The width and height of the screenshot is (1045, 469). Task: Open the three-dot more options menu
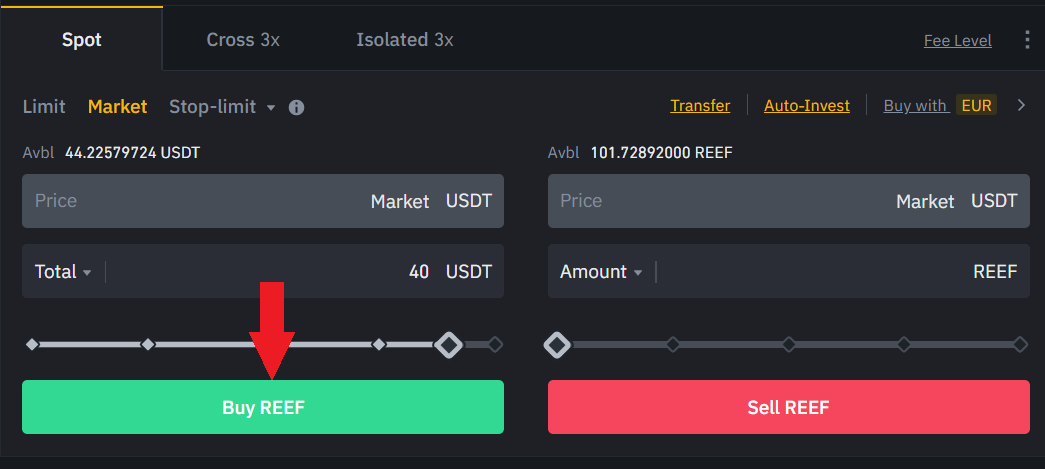tap(1027, 40)
